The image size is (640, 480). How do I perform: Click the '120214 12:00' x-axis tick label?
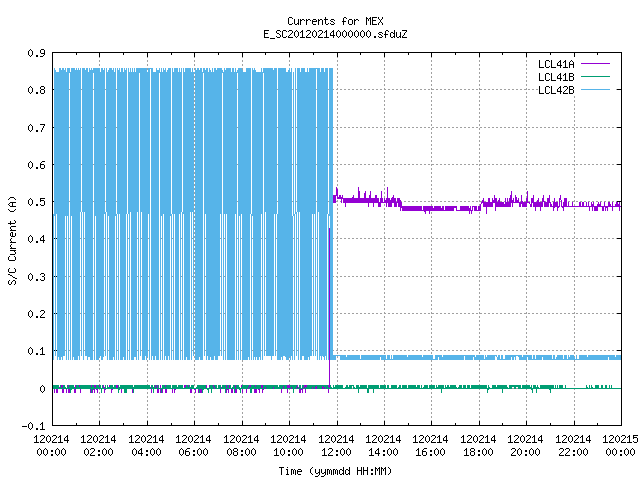pos(336,446)
